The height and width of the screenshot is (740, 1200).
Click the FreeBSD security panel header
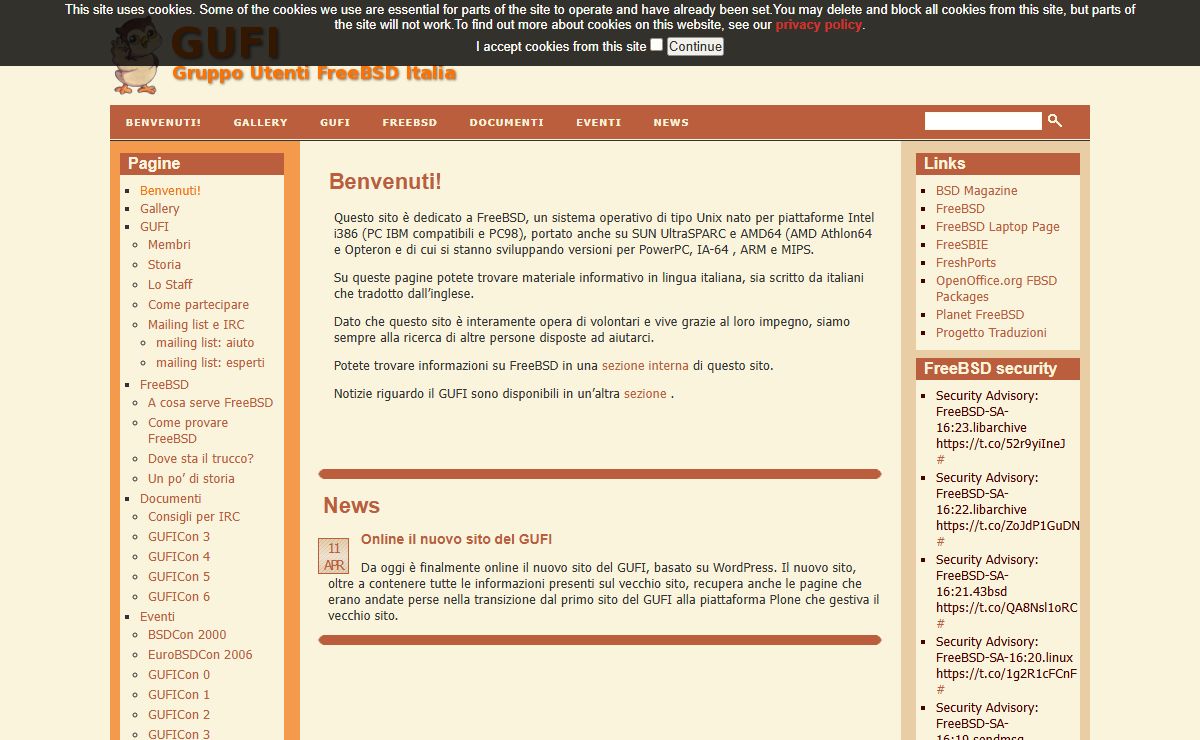(x=998, y=369)
